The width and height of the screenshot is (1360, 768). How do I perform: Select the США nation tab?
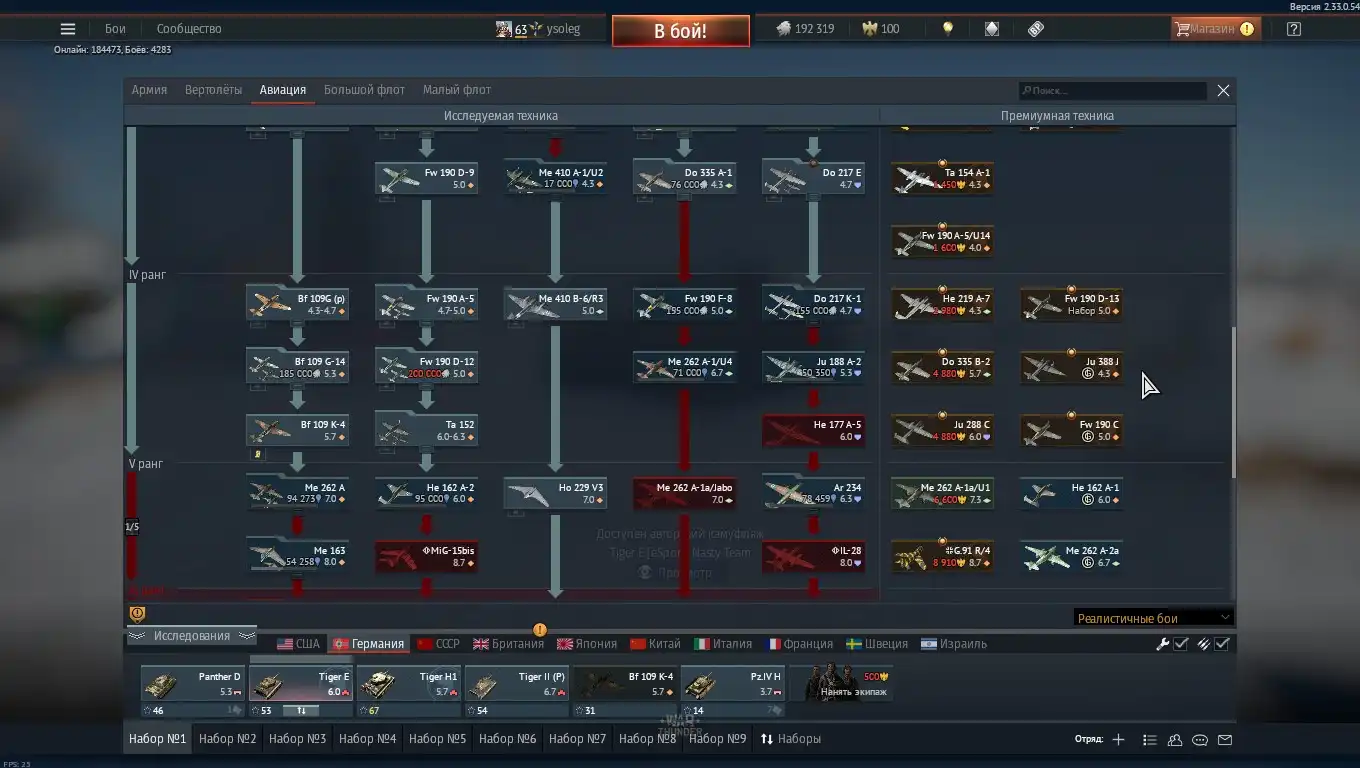coord(298,644)
